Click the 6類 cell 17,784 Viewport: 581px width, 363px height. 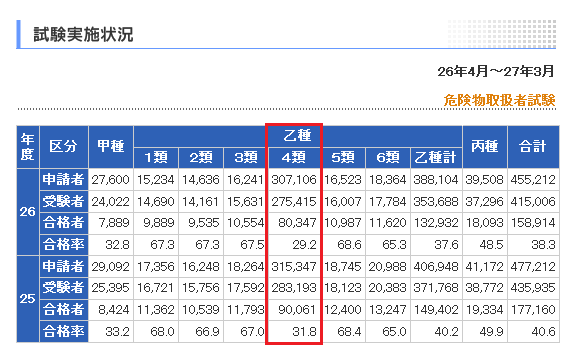[x=388, y=202]
